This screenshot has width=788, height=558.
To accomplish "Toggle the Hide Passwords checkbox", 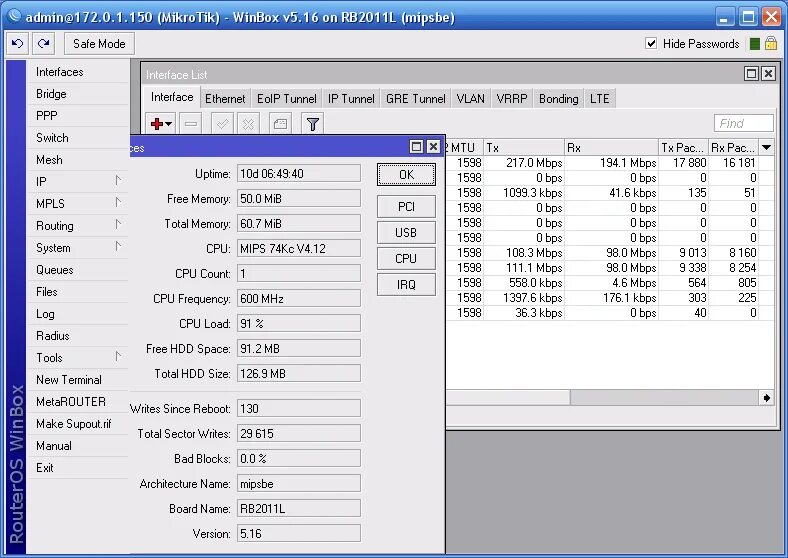I will tap(651, 44).
